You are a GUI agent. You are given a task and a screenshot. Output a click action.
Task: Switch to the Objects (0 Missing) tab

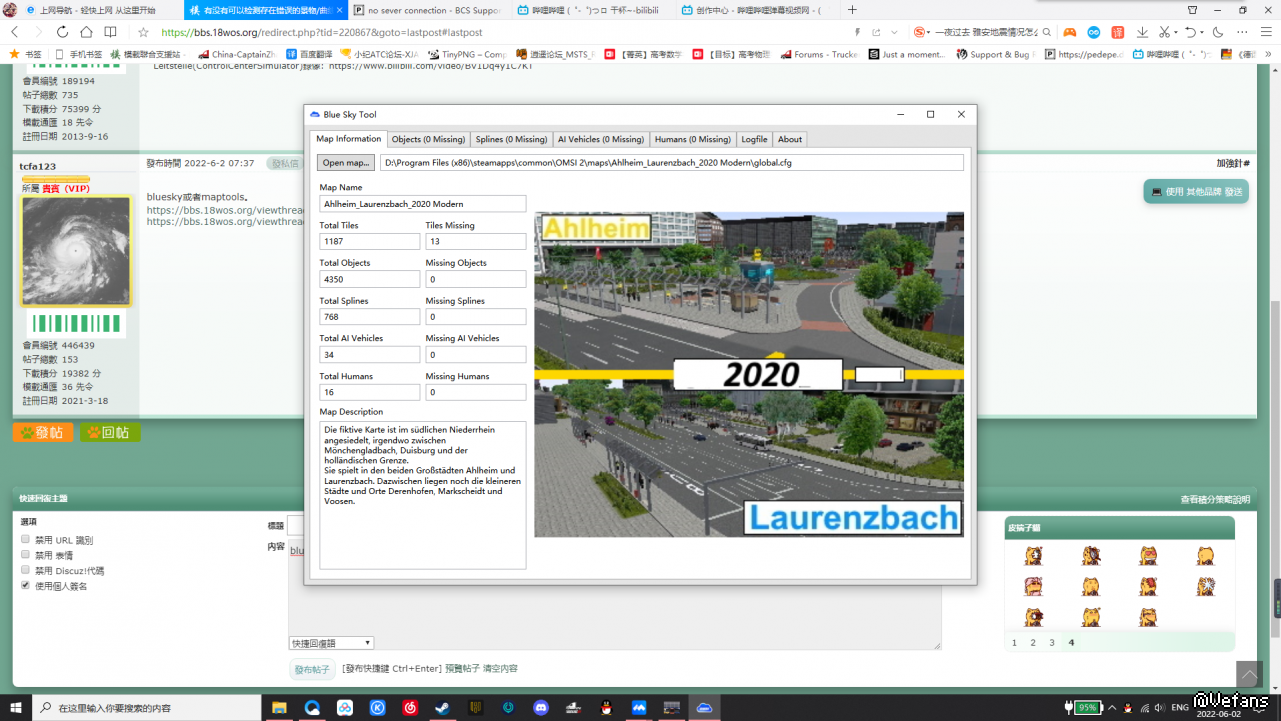point(428,139)
